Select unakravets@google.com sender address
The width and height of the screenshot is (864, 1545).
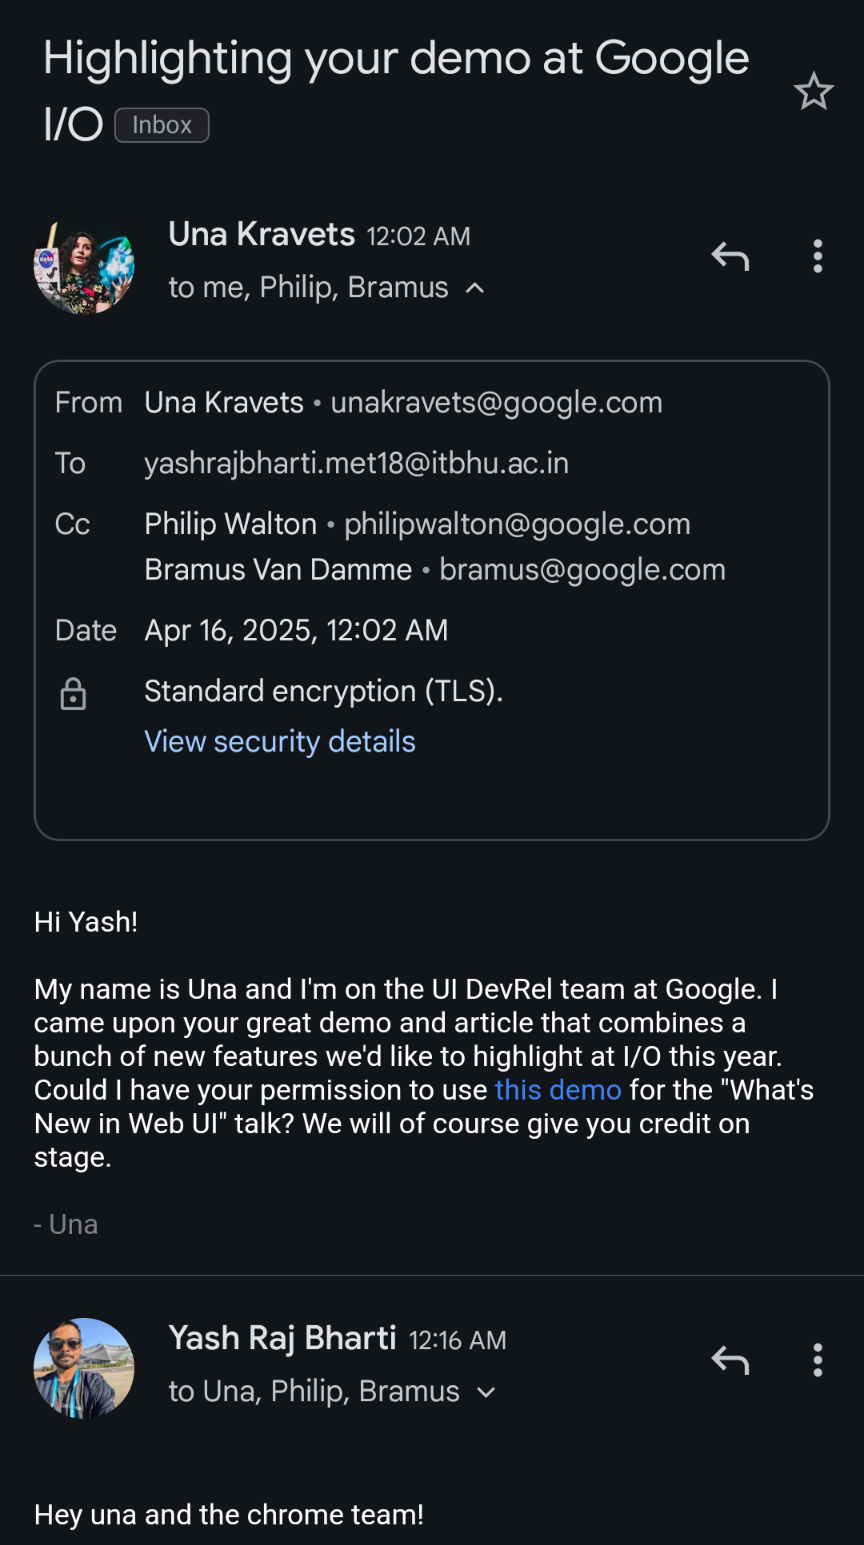click(x=497, y=402)
